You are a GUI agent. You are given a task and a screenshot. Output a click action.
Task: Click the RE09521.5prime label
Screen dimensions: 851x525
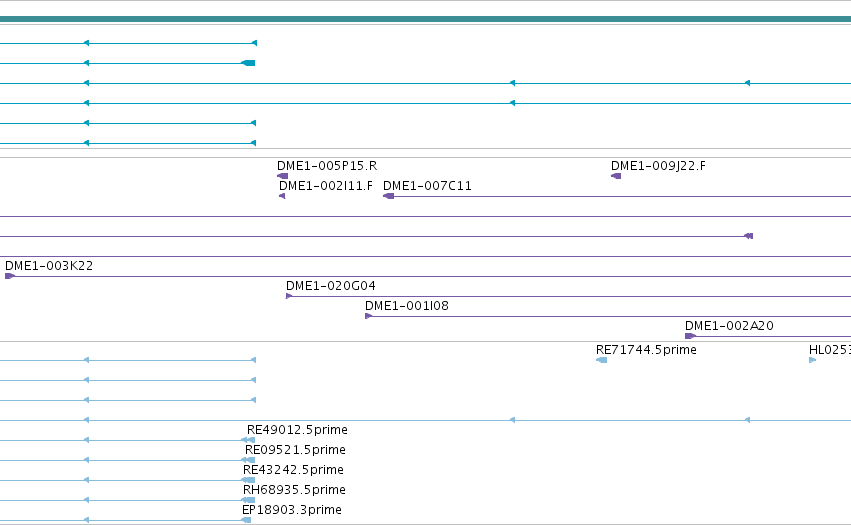pyautogui.click(x=295, y=450)
